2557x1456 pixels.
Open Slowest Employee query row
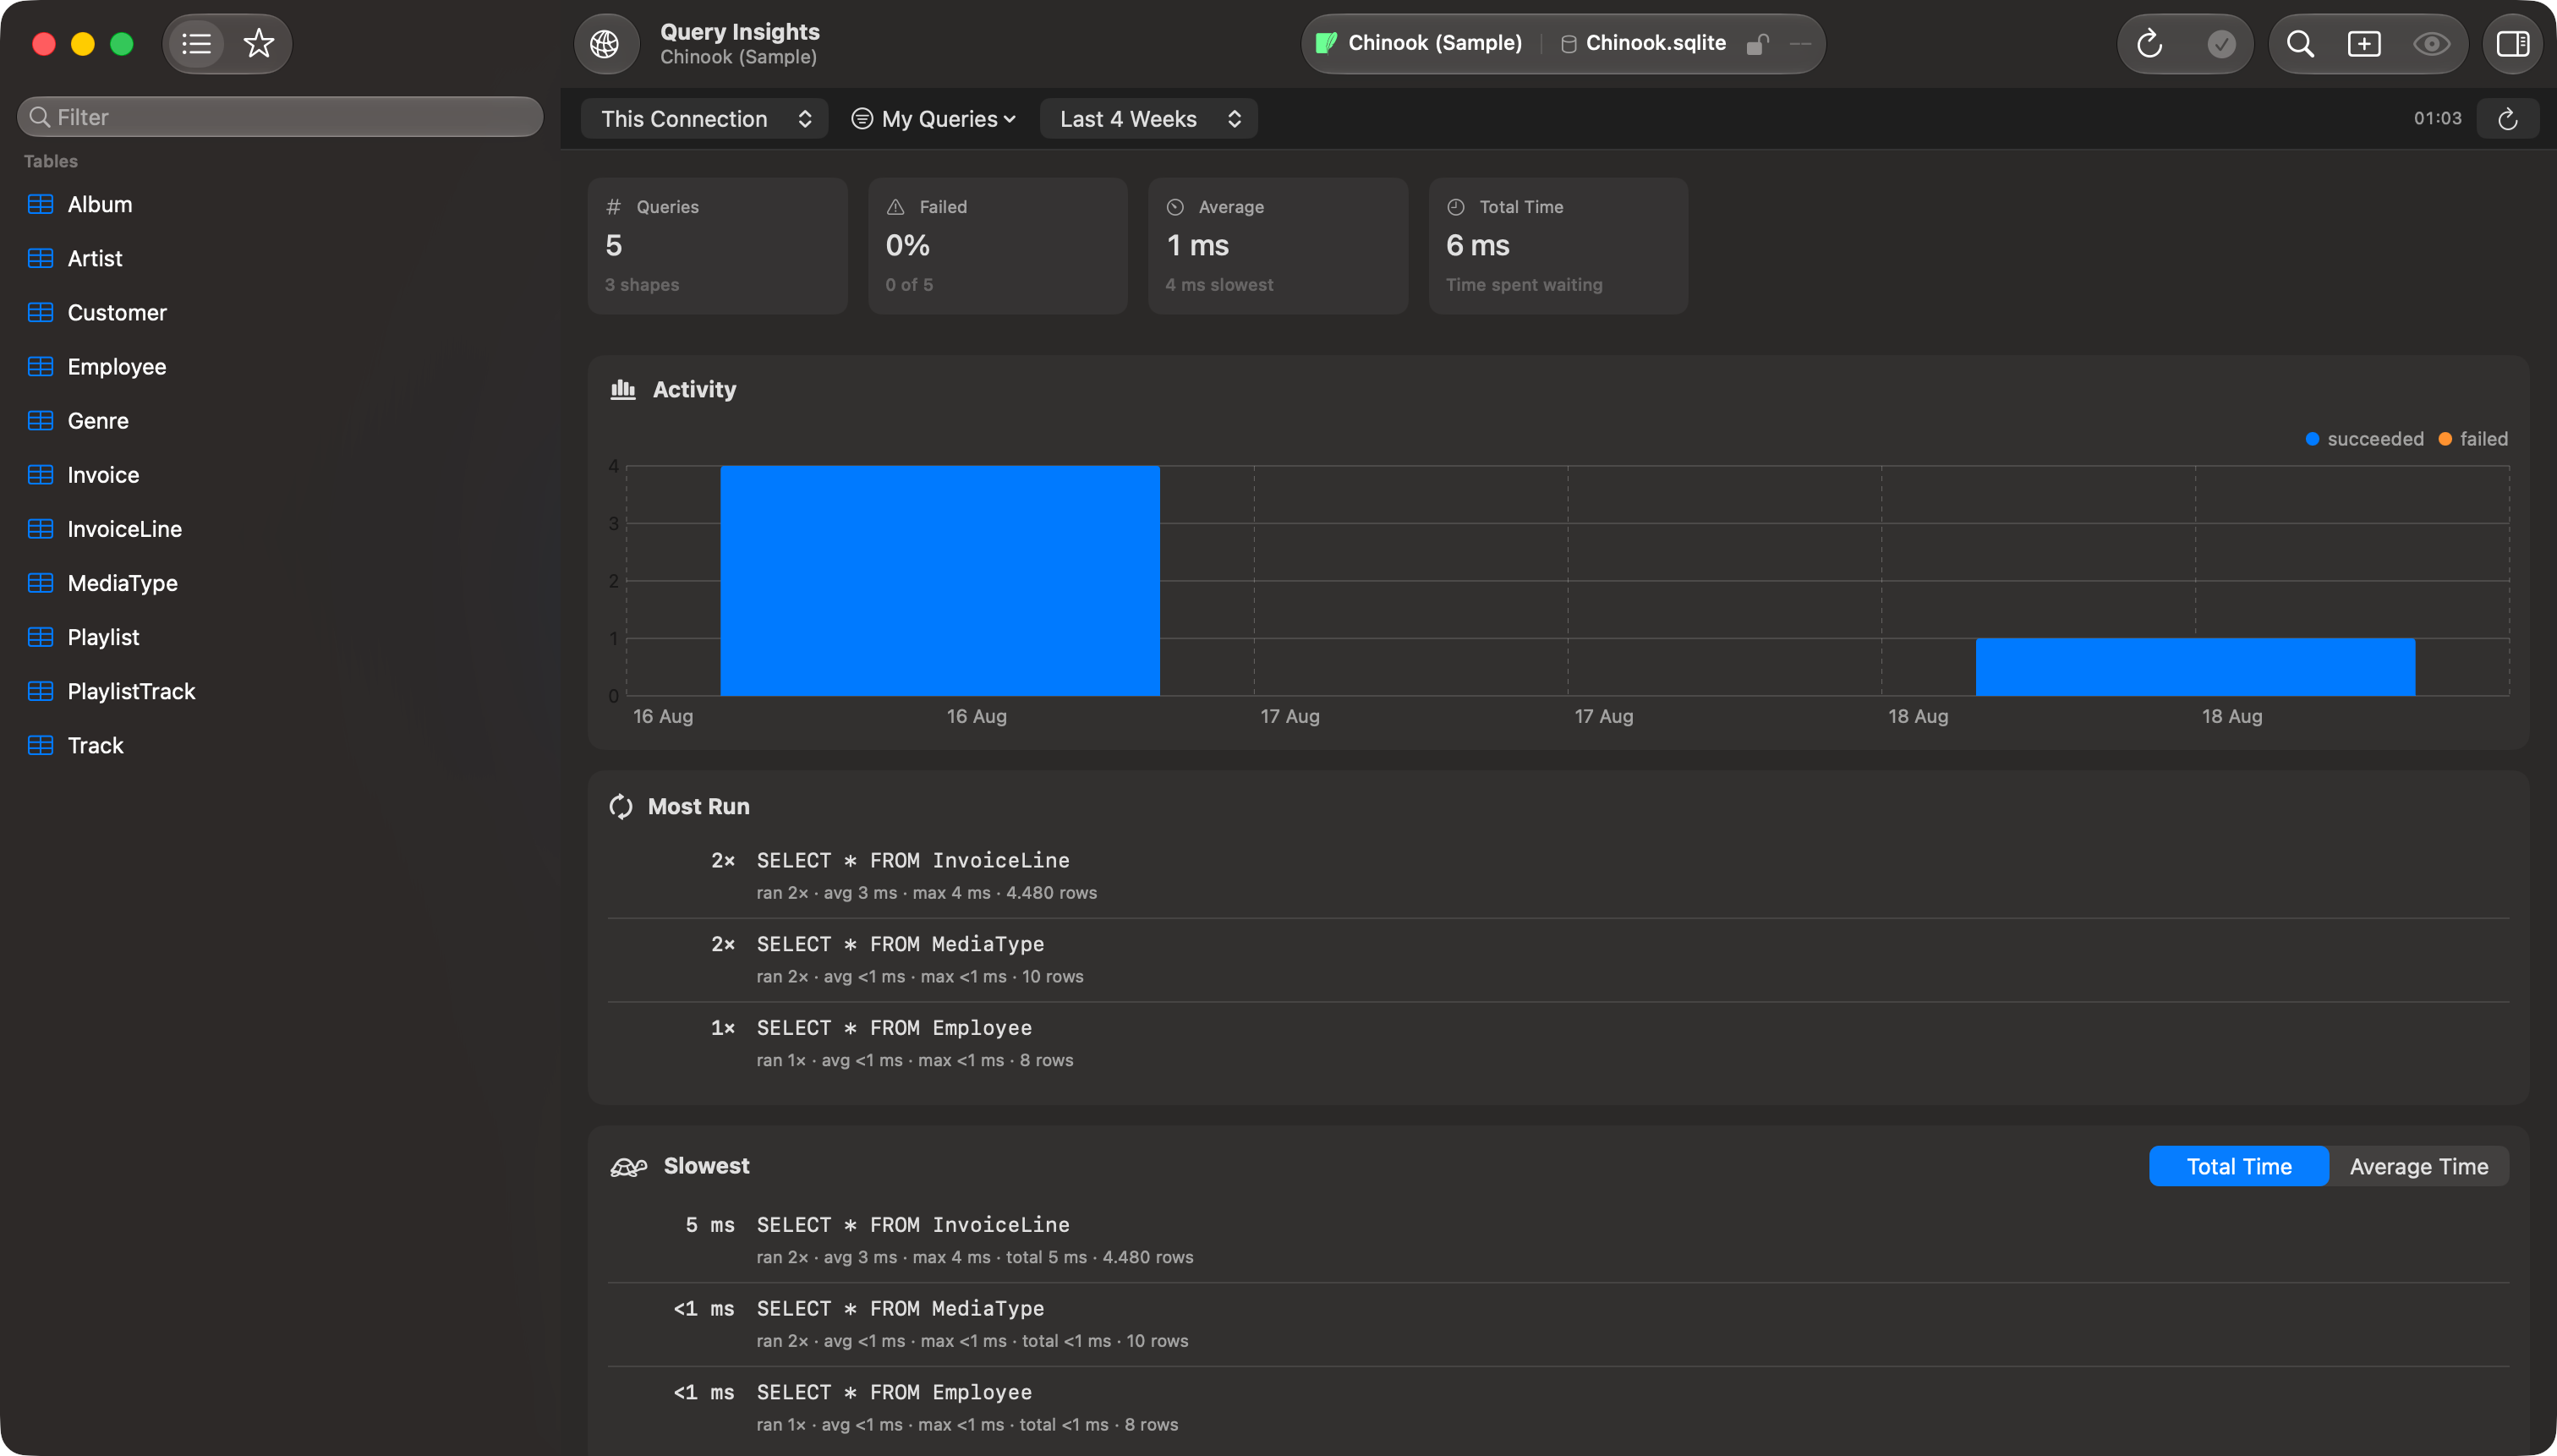coord(1558,1408)
